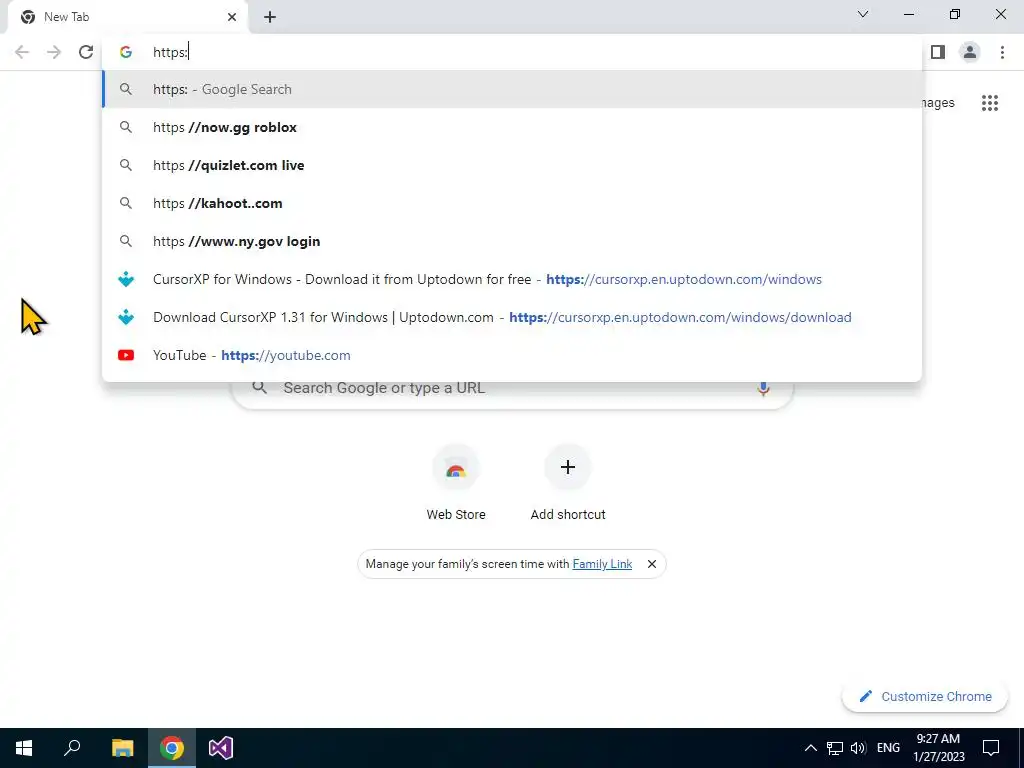Open the network status tray icon
Image resolution: width=1024 pixels, height=768 pixels.
click(835, 748)
